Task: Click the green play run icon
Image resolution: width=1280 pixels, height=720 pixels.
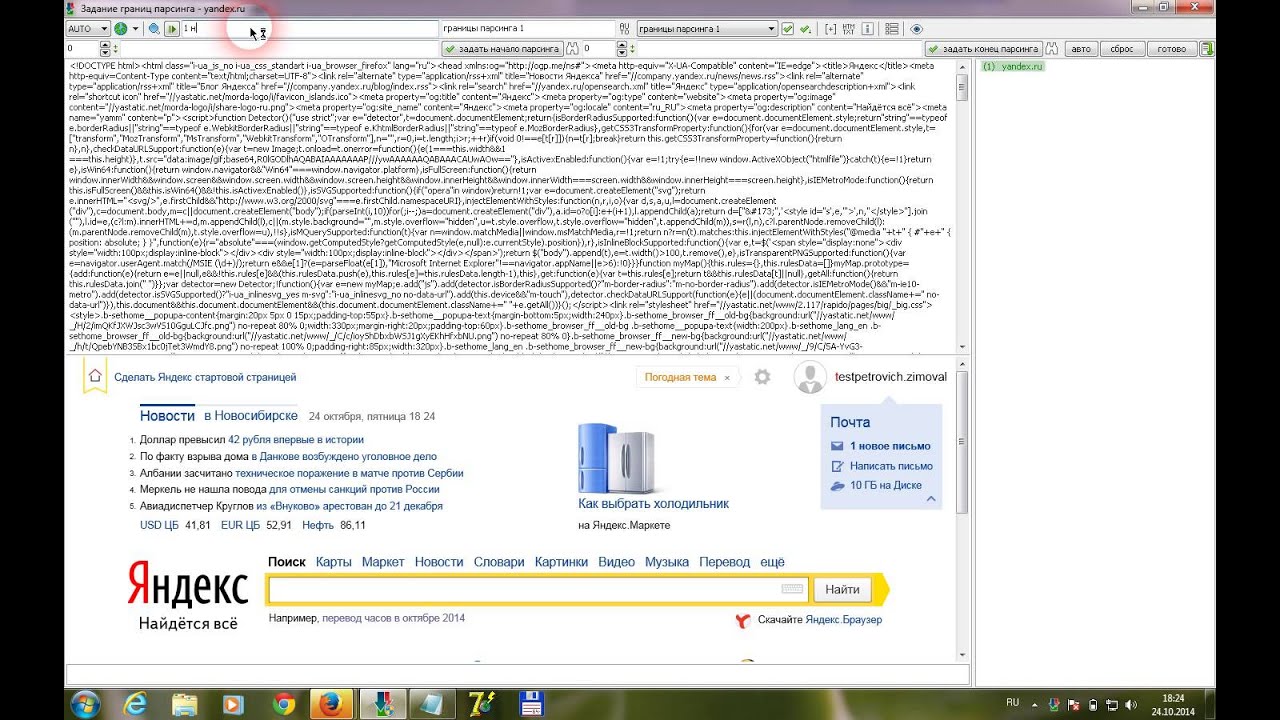Action: 172,29
